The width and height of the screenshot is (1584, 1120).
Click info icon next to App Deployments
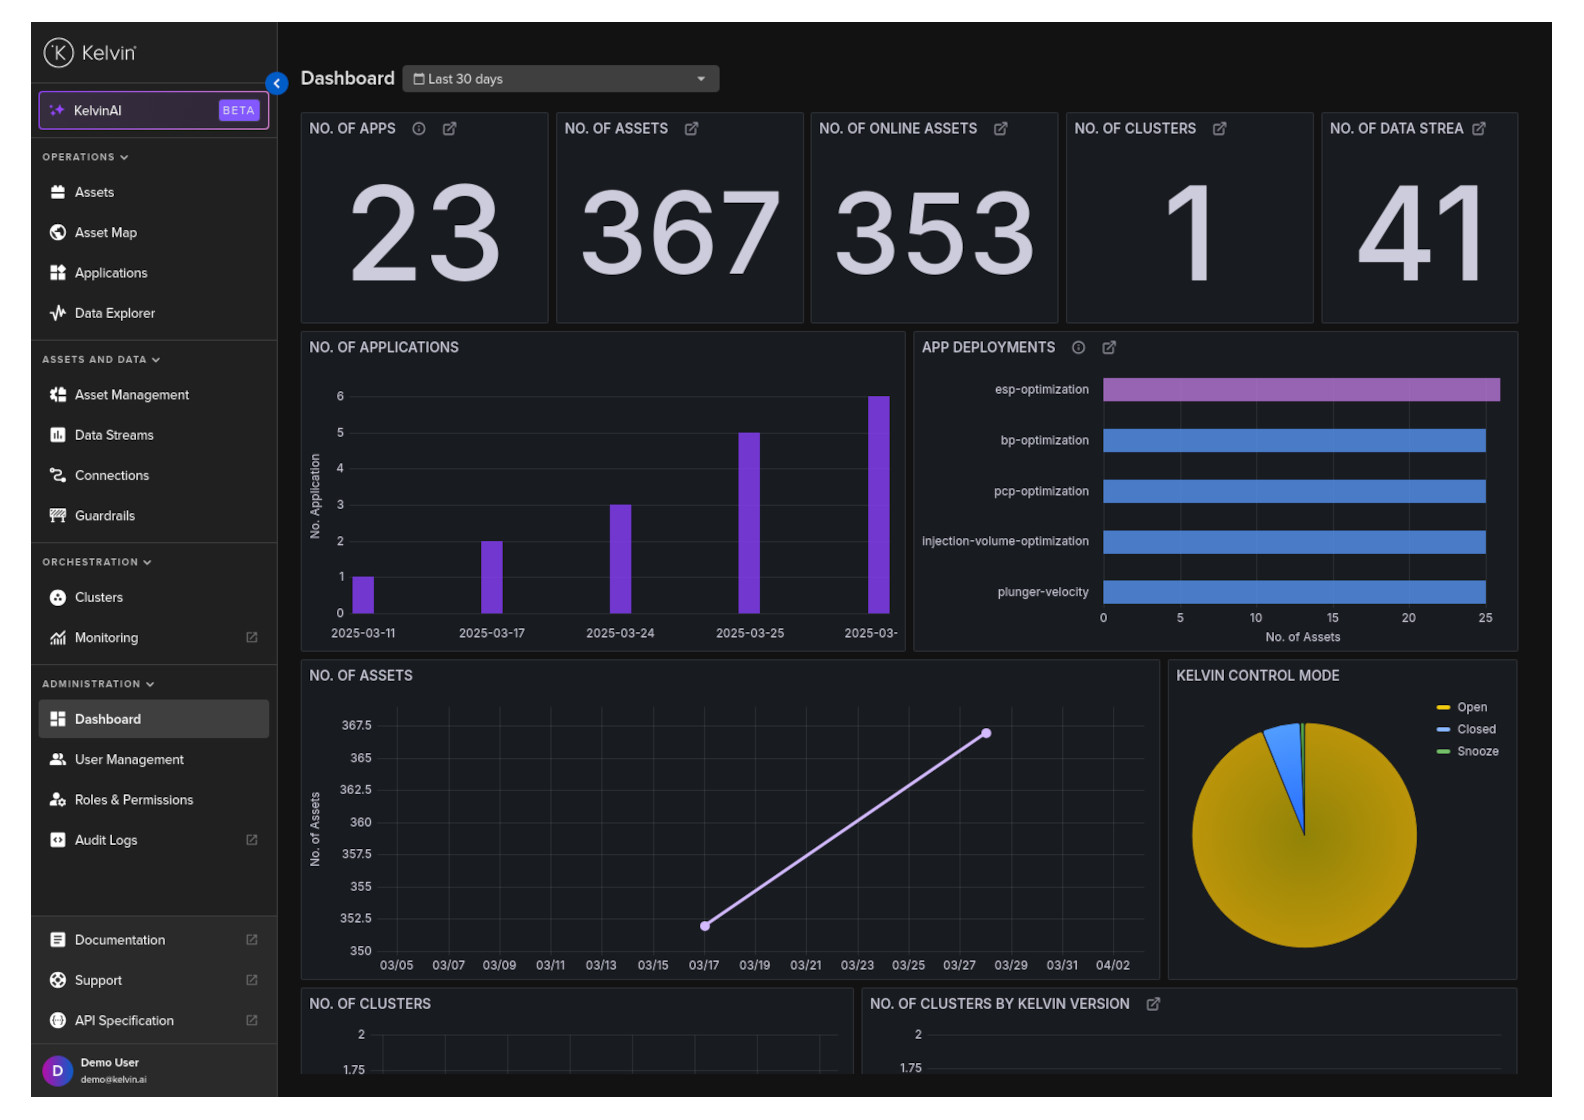click(1078, 348)
